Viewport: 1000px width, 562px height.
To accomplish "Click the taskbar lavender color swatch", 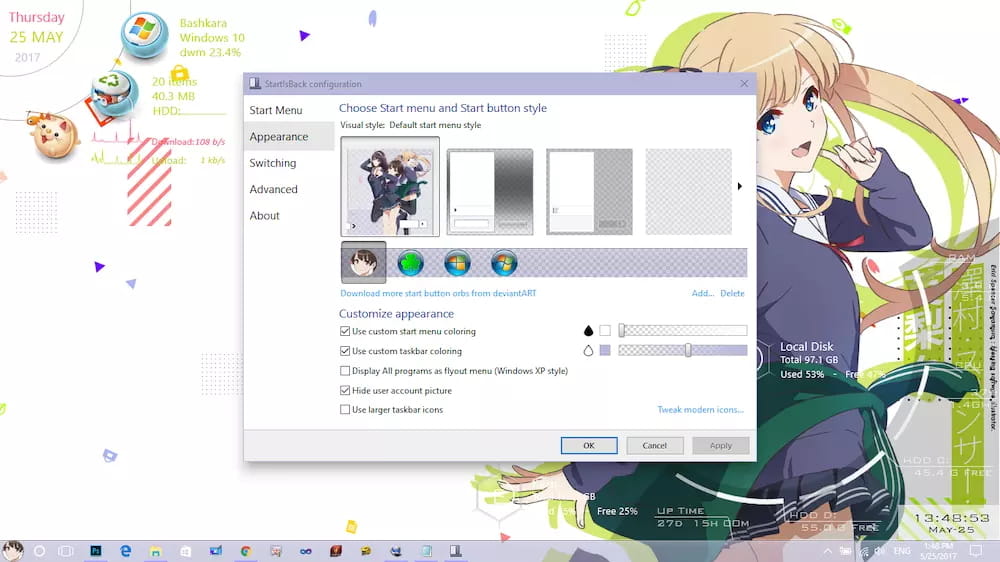I will click(605, 350).
